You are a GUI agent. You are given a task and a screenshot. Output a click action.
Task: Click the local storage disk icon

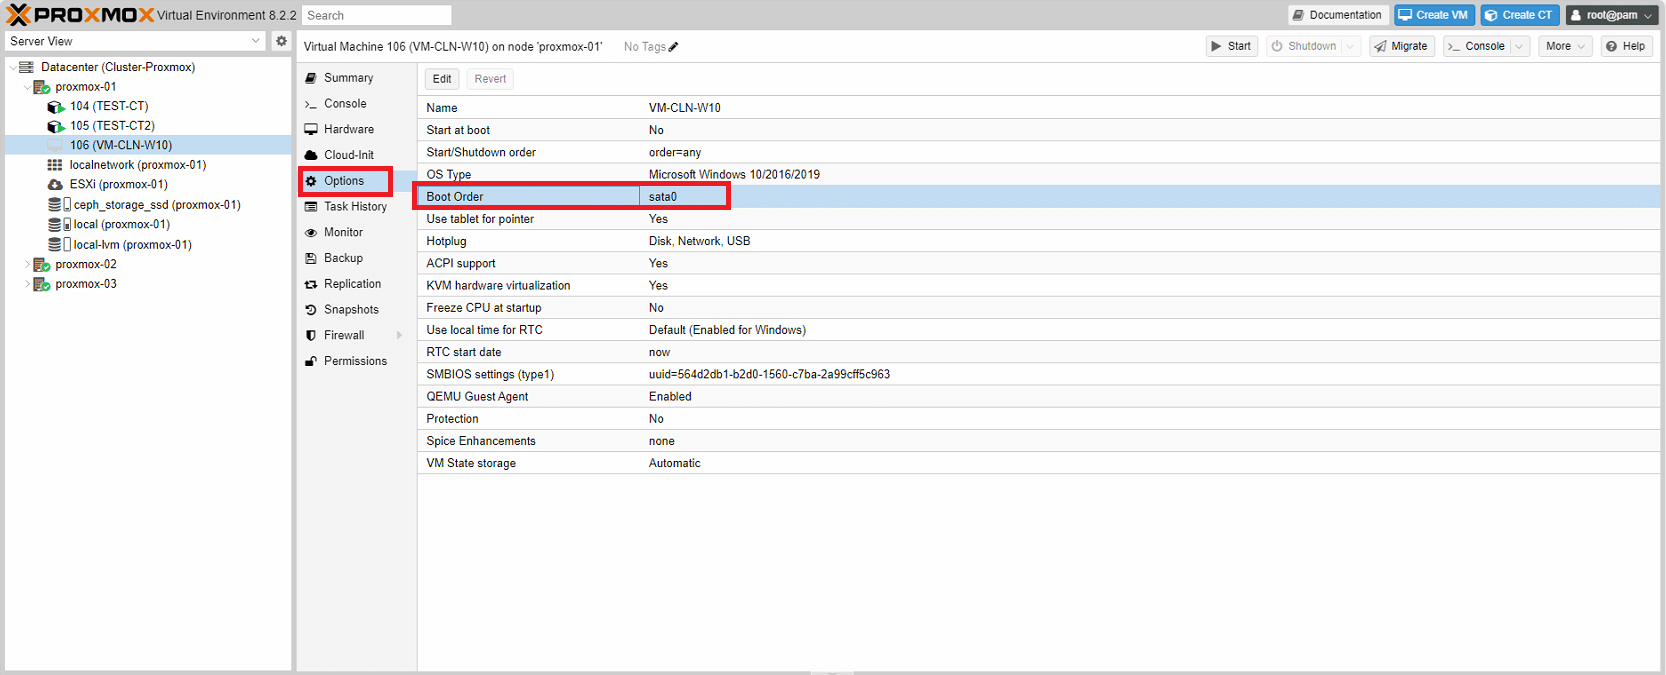(59, 224)
